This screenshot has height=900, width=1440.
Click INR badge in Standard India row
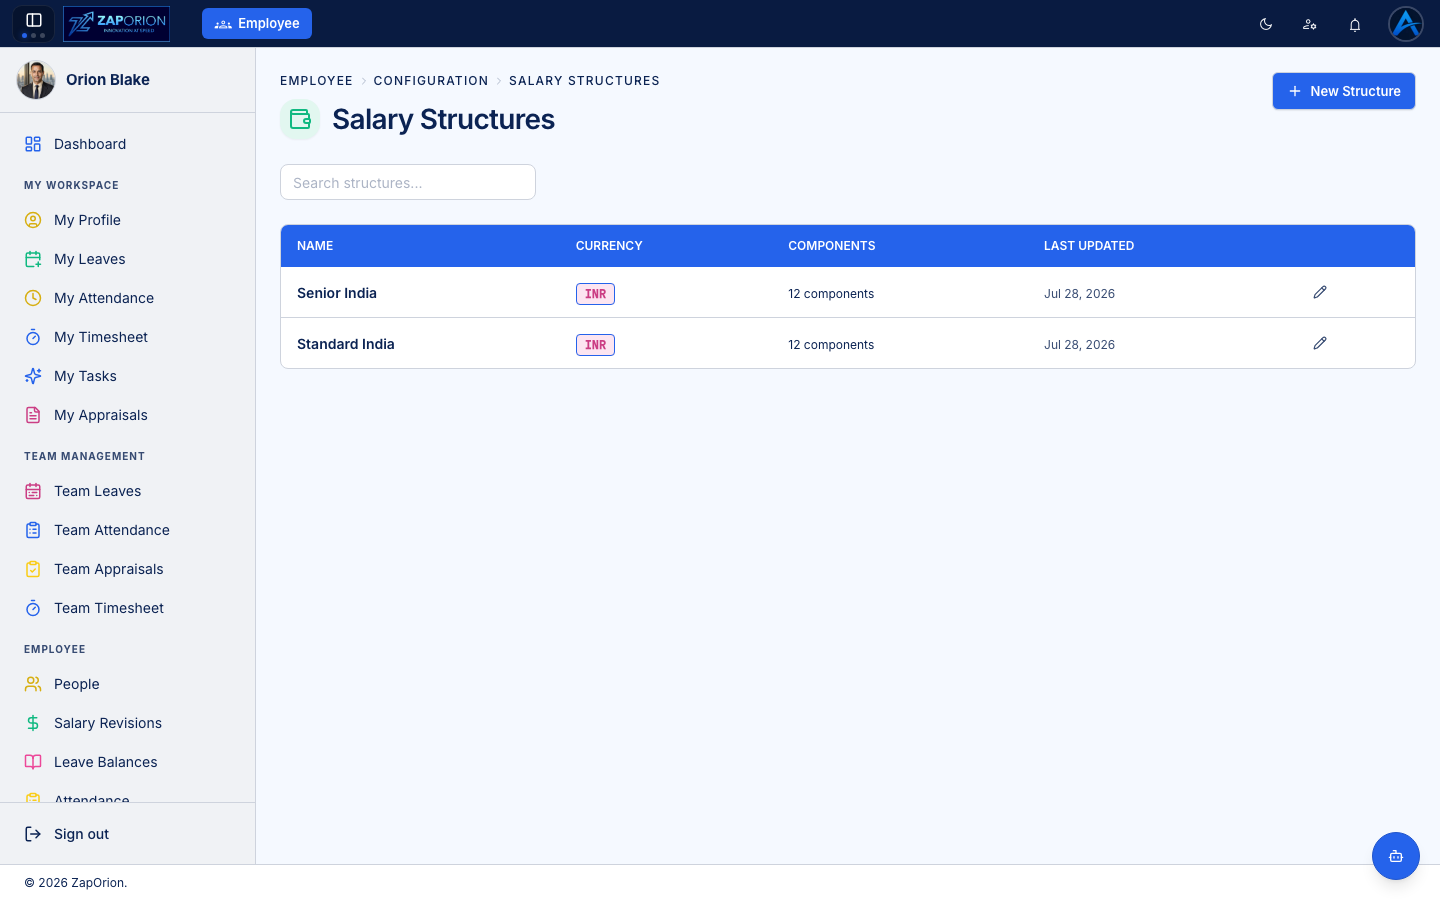595,345
